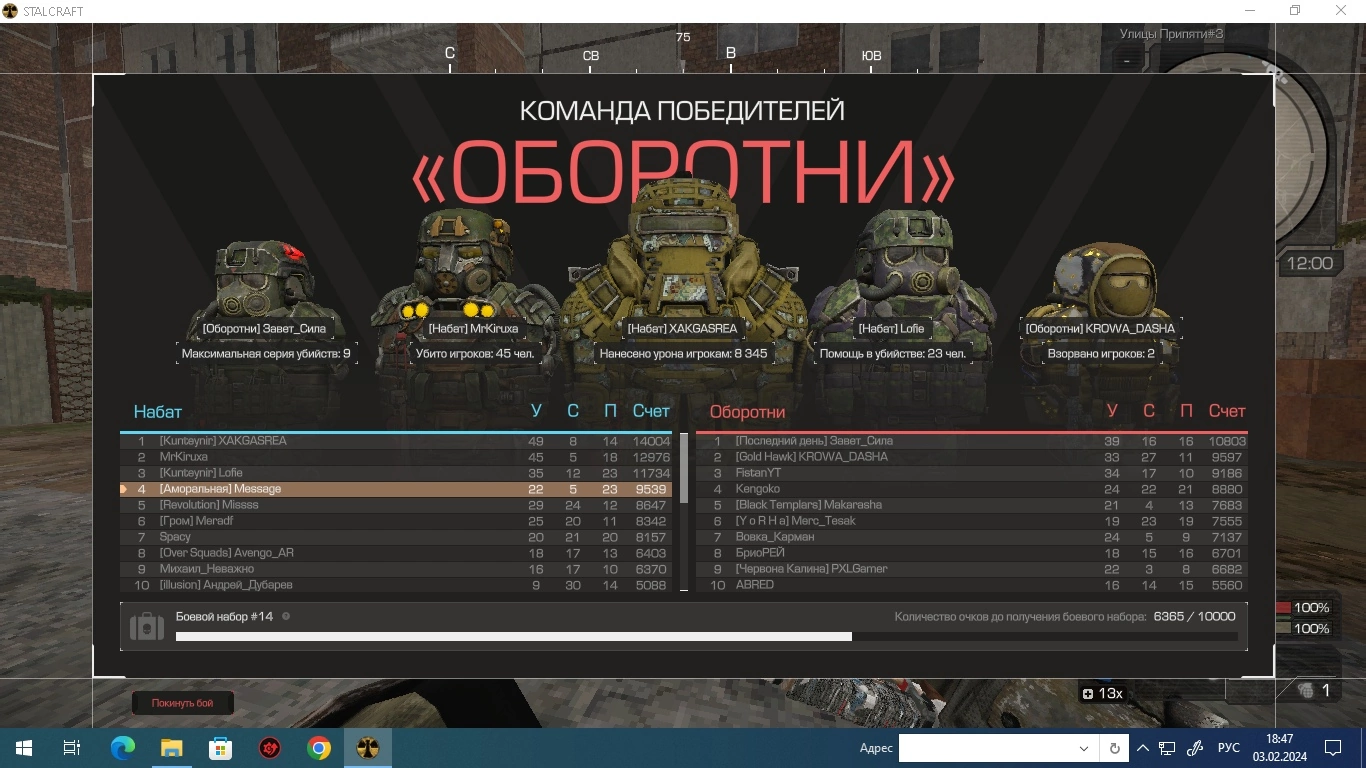The width and height of the screenshot is (1366, 768).
Task: Select the [Over Squads] Avengo_AR row
Action: pos(396,553)
